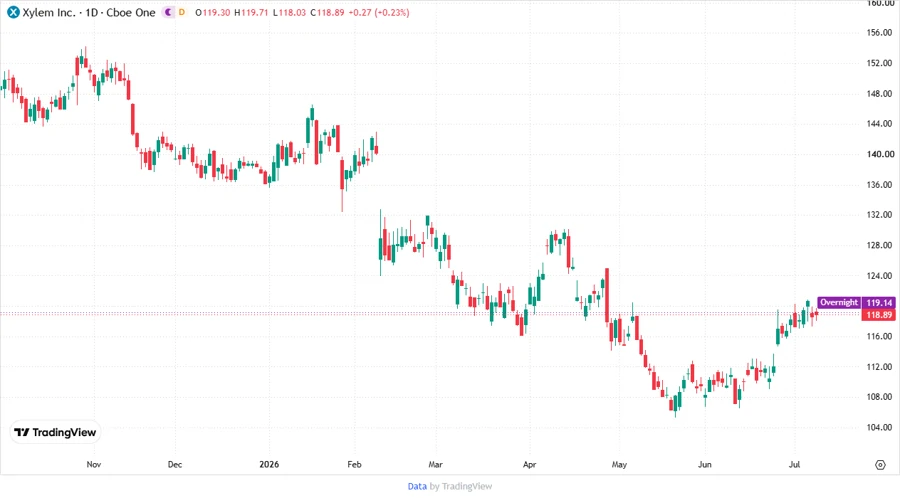Click the 144.00 price axis label
This screenshot has height=498, width=900.
880,123
